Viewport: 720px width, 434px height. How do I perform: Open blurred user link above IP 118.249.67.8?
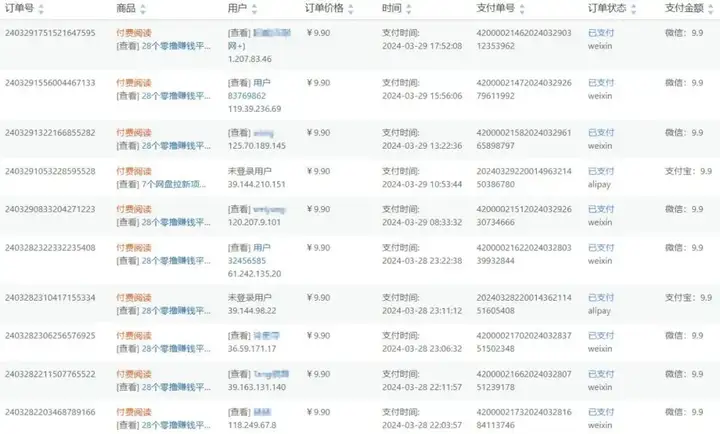tap(262, 412)
